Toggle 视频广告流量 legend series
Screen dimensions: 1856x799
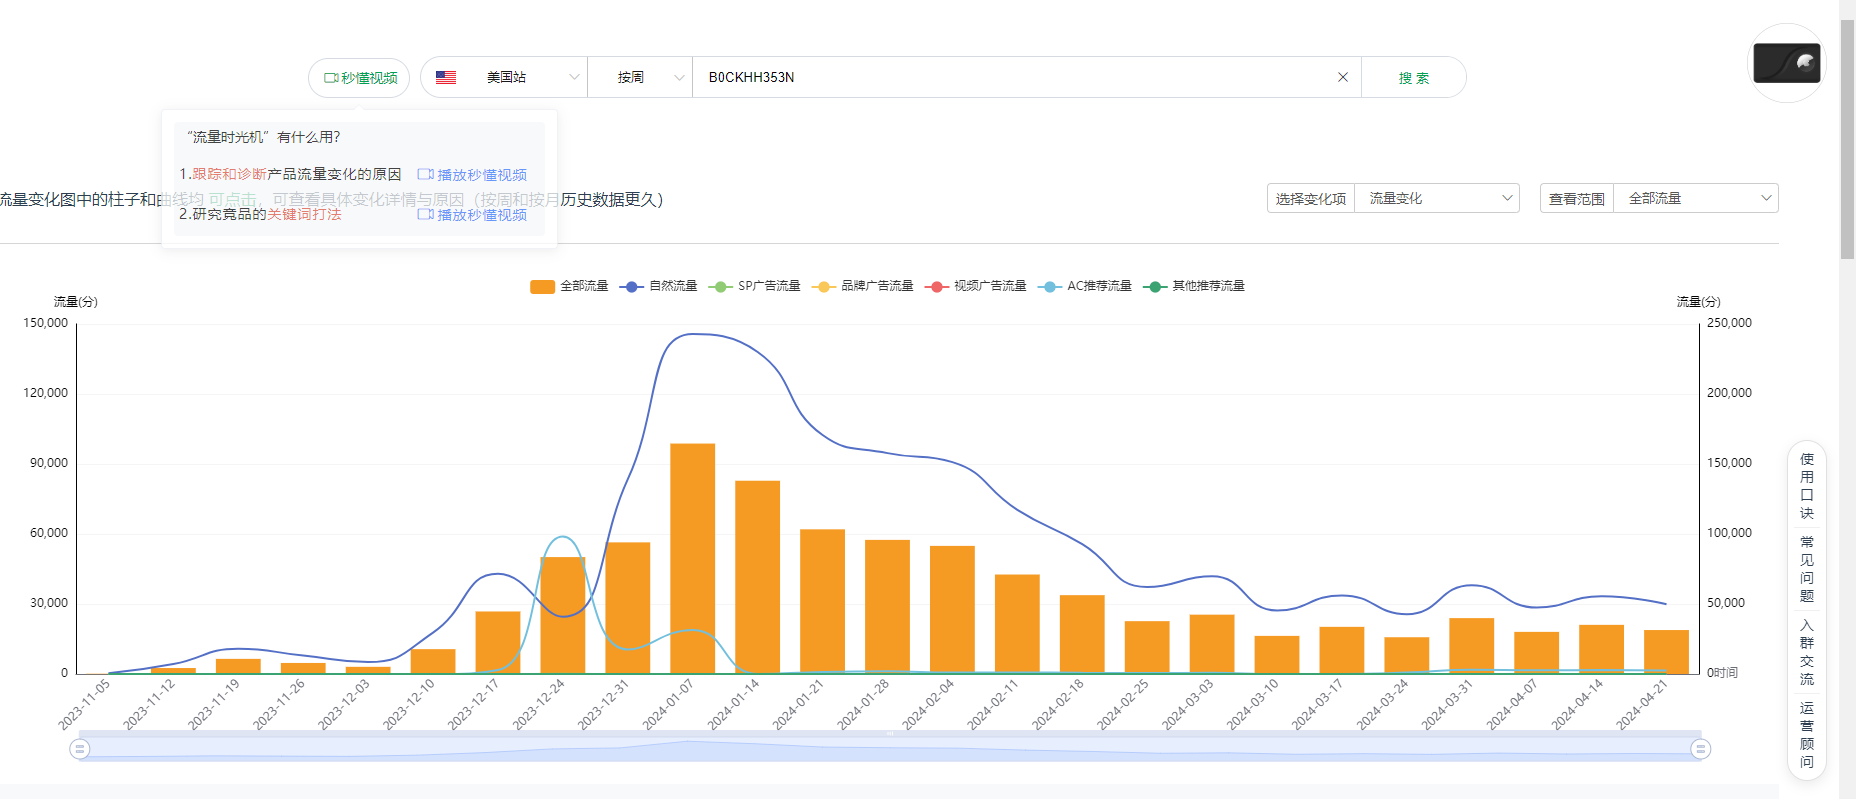976,286
